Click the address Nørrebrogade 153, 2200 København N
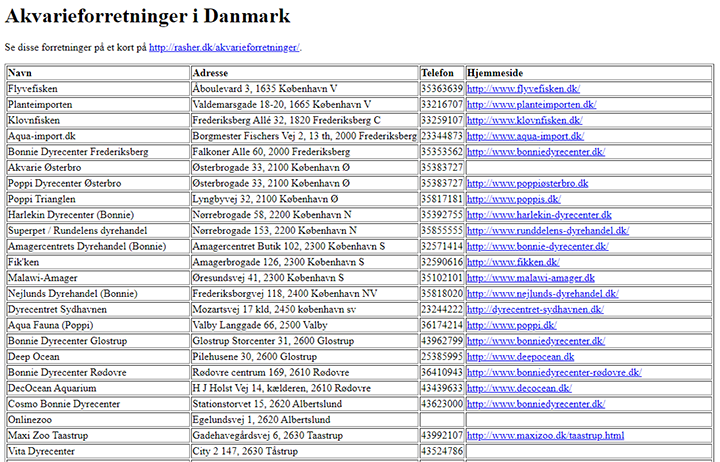The width and height of the screenshot is (720, 462). [275, 231]
